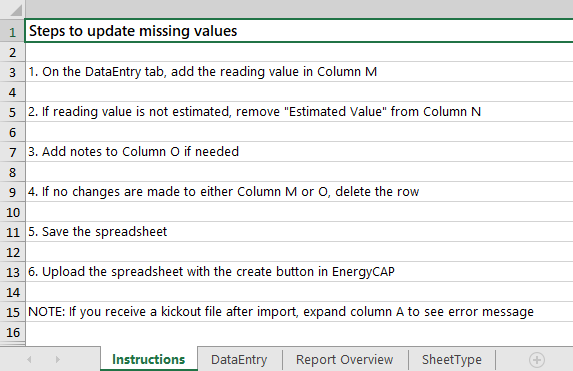Image resolution: width=573 pixels, height=371 pixels.
Task: Select row 13 header
Action: (x=12, y=272)
